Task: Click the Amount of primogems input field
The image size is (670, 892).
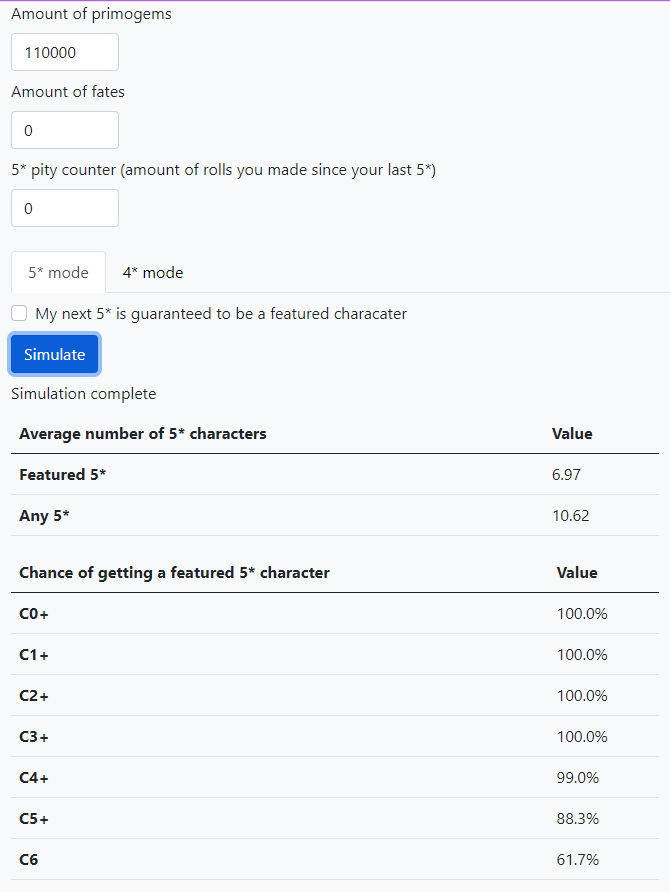Action: pos(65,52)
